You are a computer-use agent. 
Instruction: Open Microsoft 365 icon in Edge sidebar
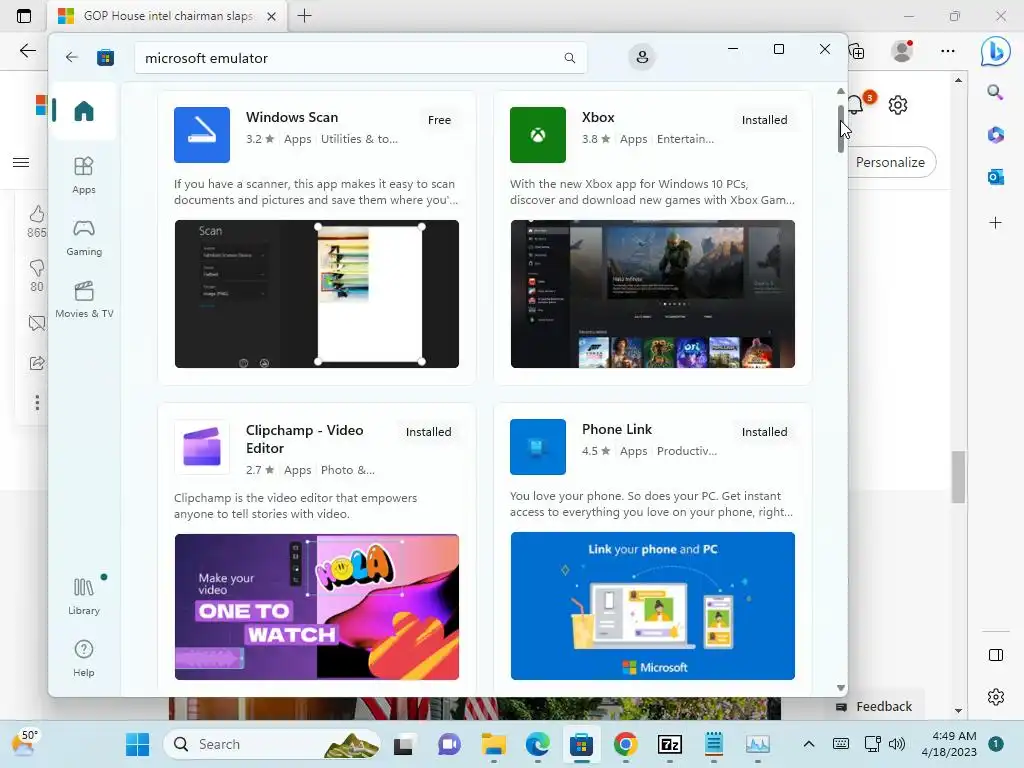[x=995, y=135]
